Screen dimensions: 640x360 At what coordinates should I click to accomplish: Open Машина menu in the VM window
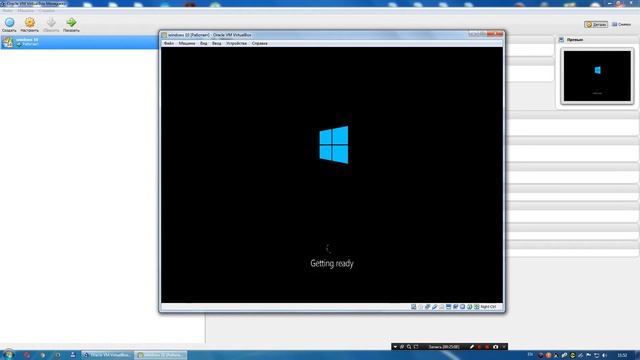point(187,43)
